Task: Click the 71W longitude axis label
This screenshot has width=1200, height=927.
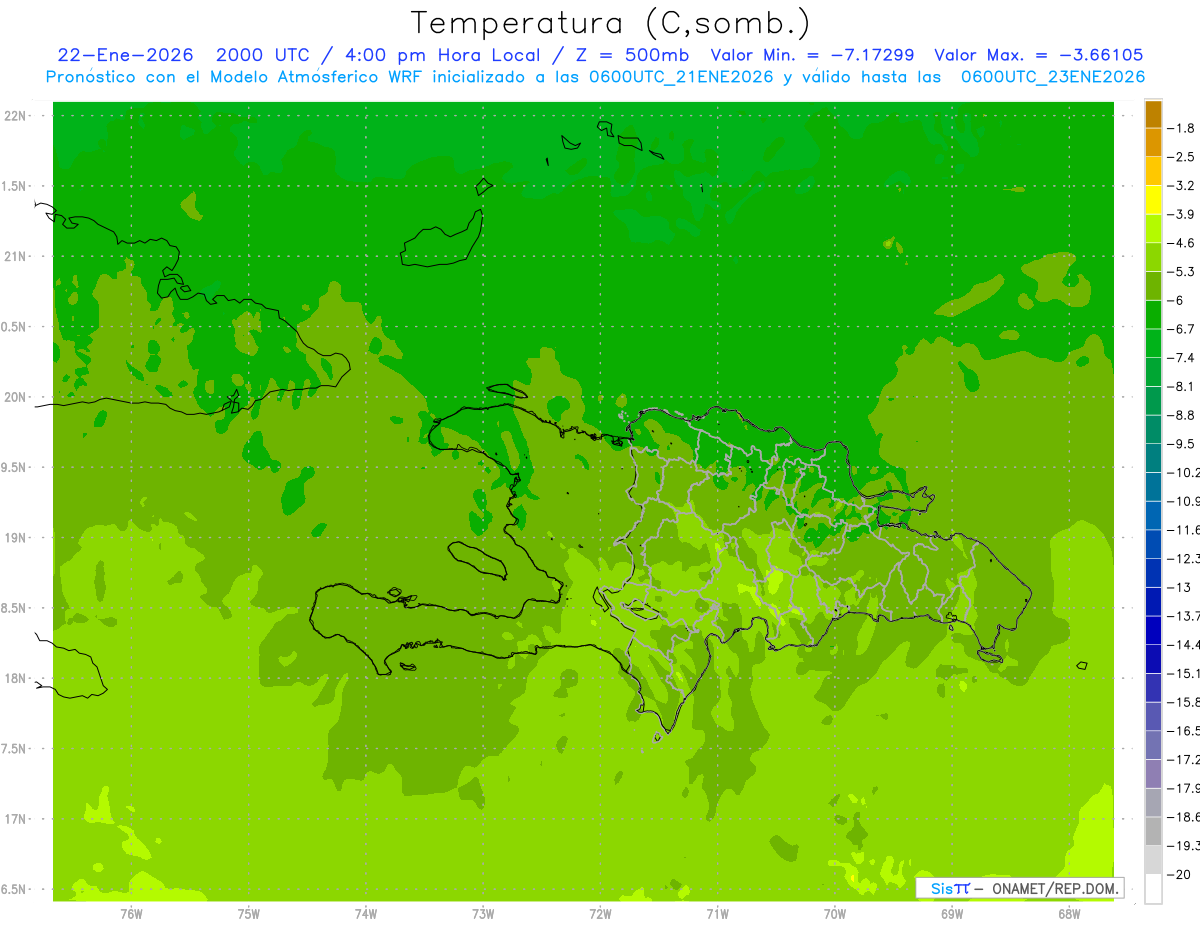Action: pyautogui.click(x=717, y=914)
